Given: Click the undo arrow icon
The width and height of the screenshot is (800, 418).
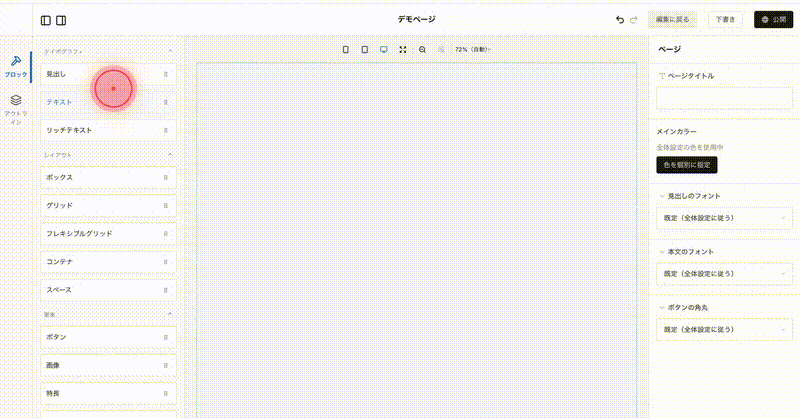Looking at the screenshot, I should pos(620,20).
